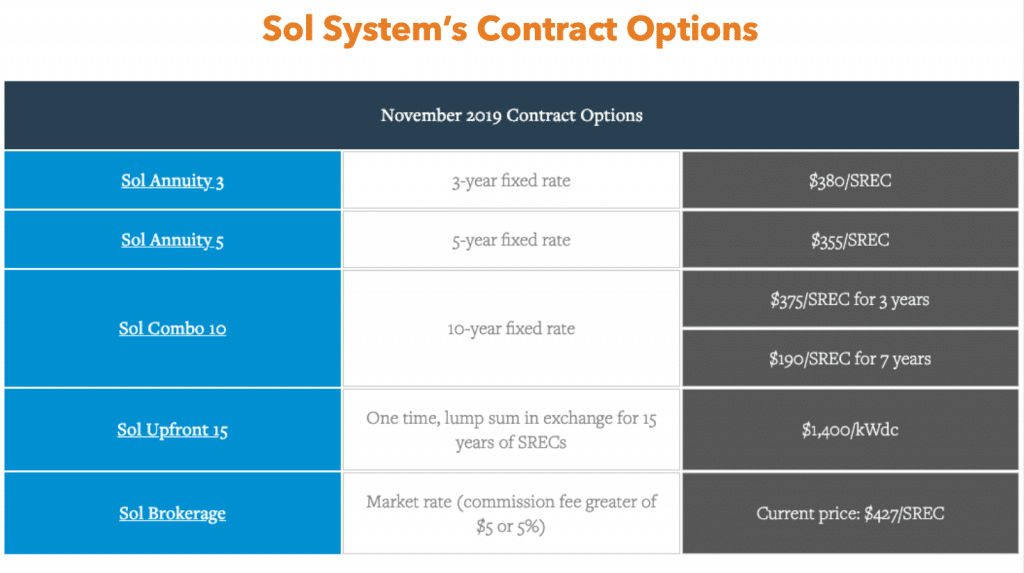Click the $190/SREC for 7 years cell

[x=850, y=358]
